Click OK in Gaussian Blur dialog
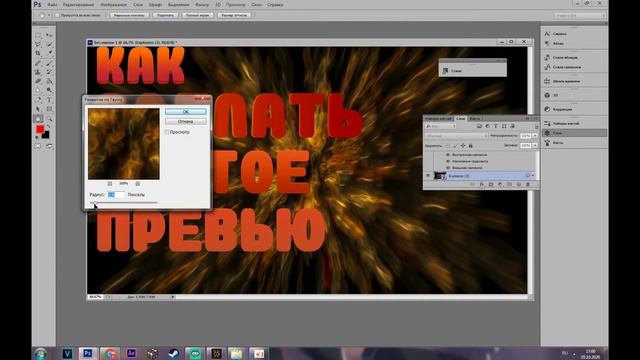Screen dimensions: 640x360 point(185,112)
